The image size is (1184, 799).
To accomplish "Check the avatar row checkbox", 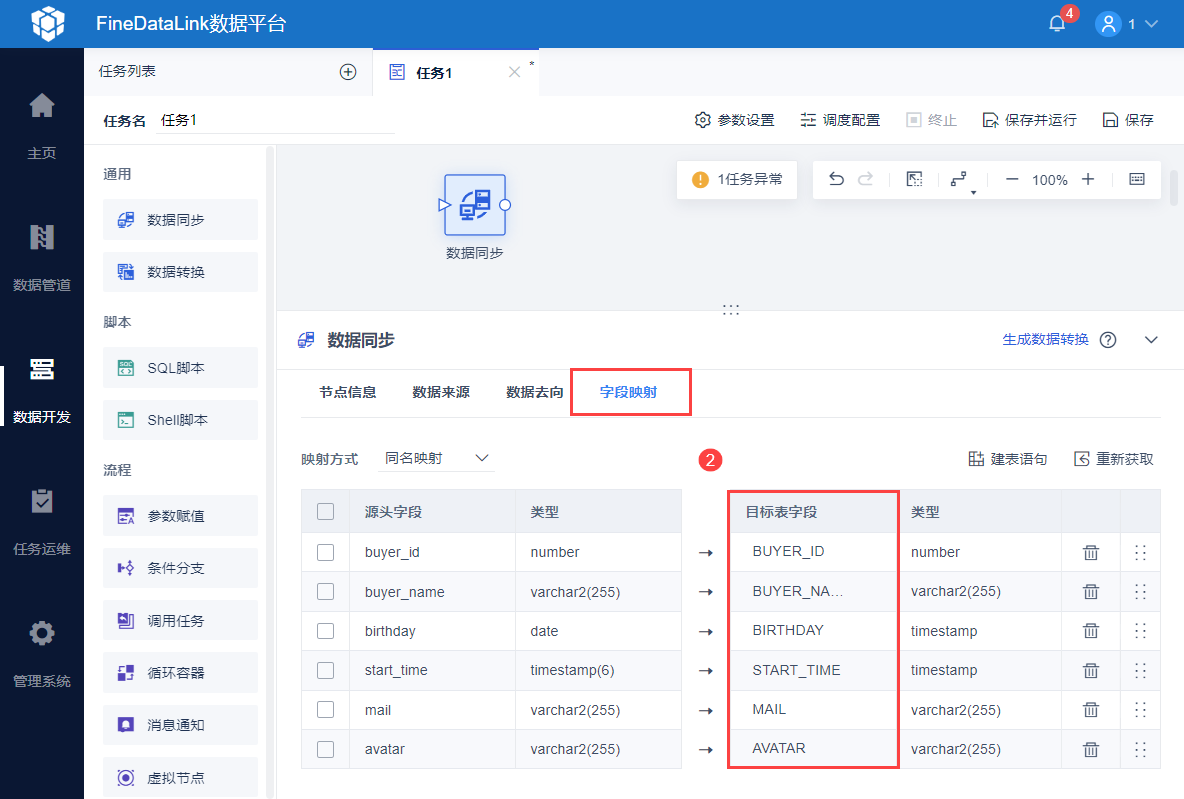I will [x=325, y=749].
